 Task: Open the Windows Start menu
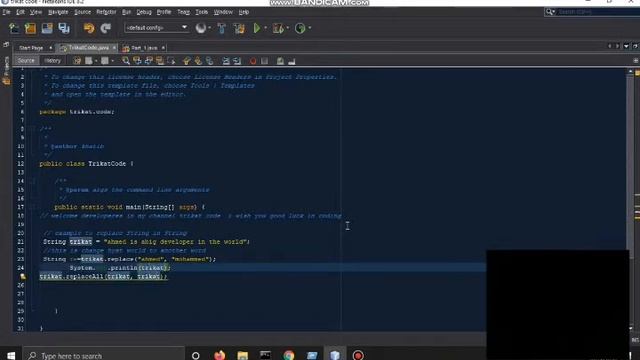click(11, 356)
